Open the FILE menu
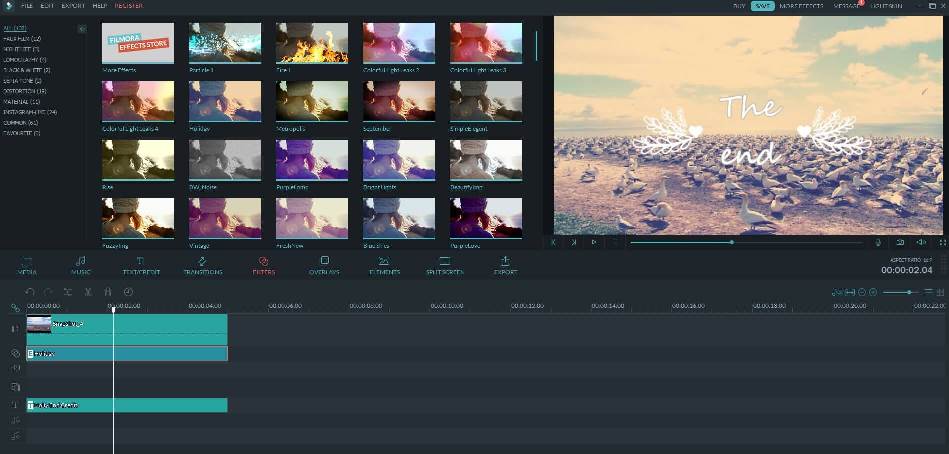 (27, 5)
